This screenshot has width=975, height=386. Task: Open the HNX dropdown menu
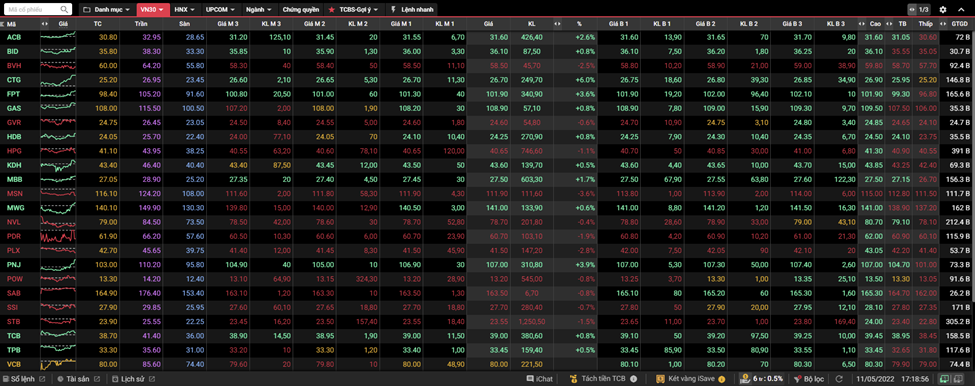coord(185,10)
